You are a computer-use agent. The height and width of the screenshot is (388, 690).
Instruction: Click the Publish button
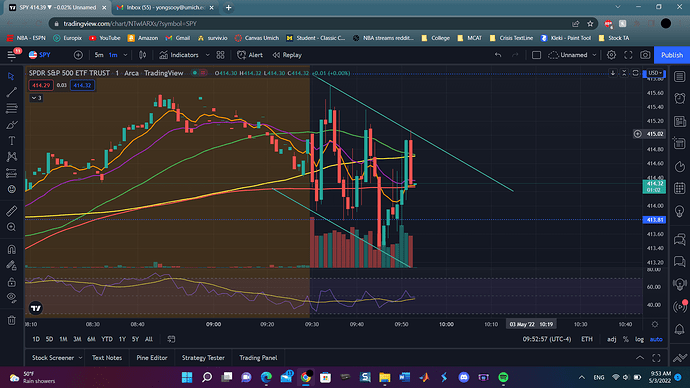click(672, 55)
